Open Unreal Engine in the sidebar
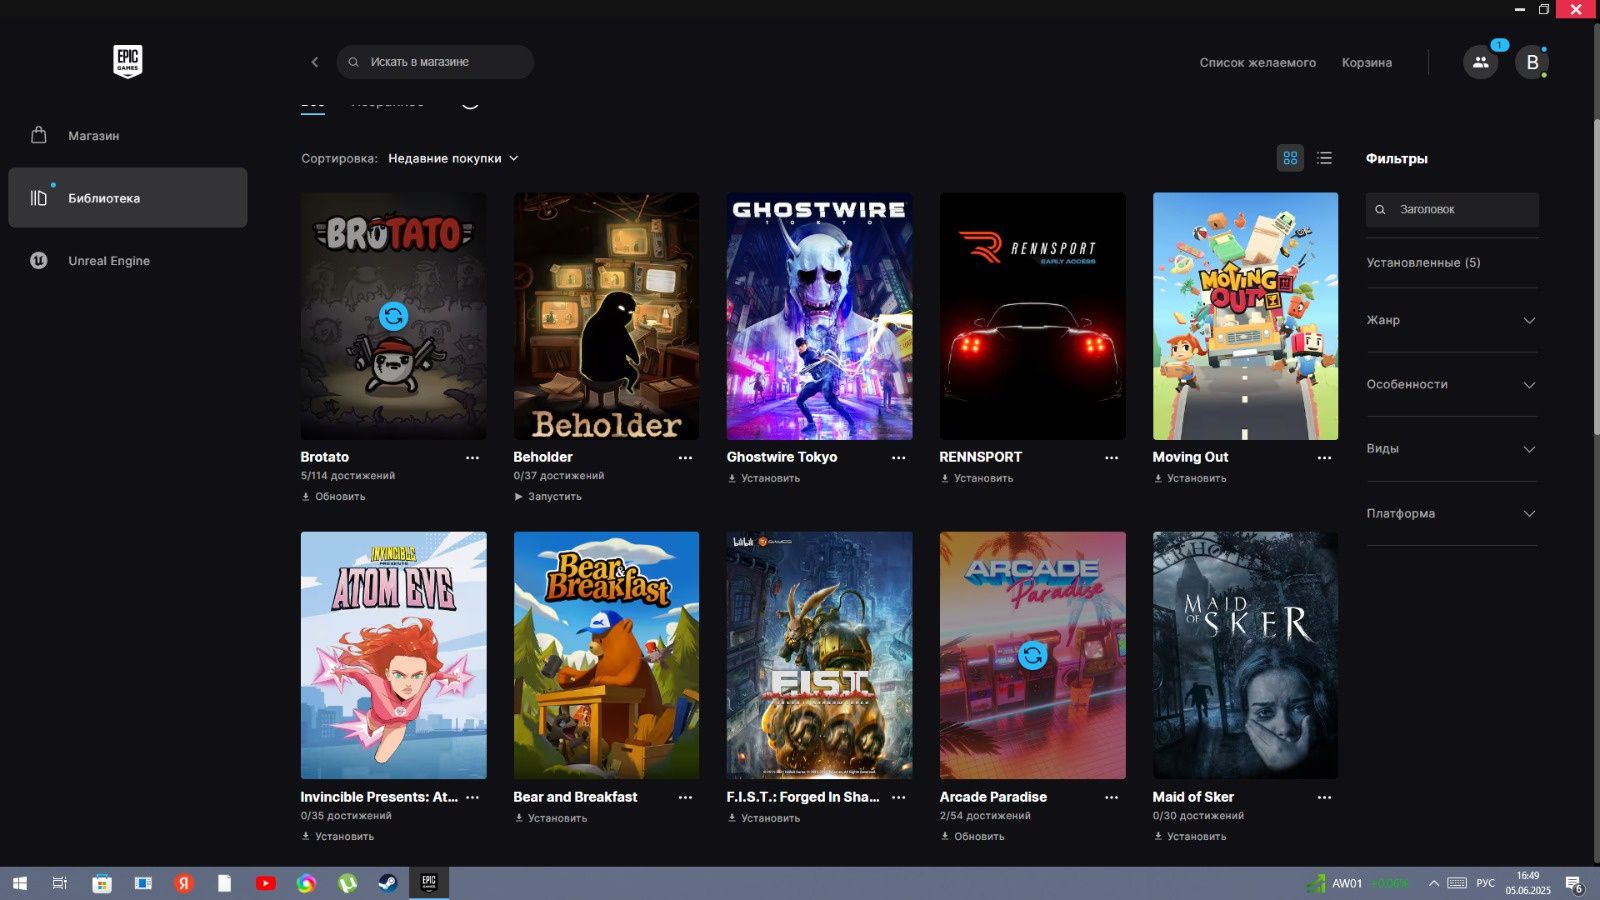The image size is (1600, 900). pos(127,260)
